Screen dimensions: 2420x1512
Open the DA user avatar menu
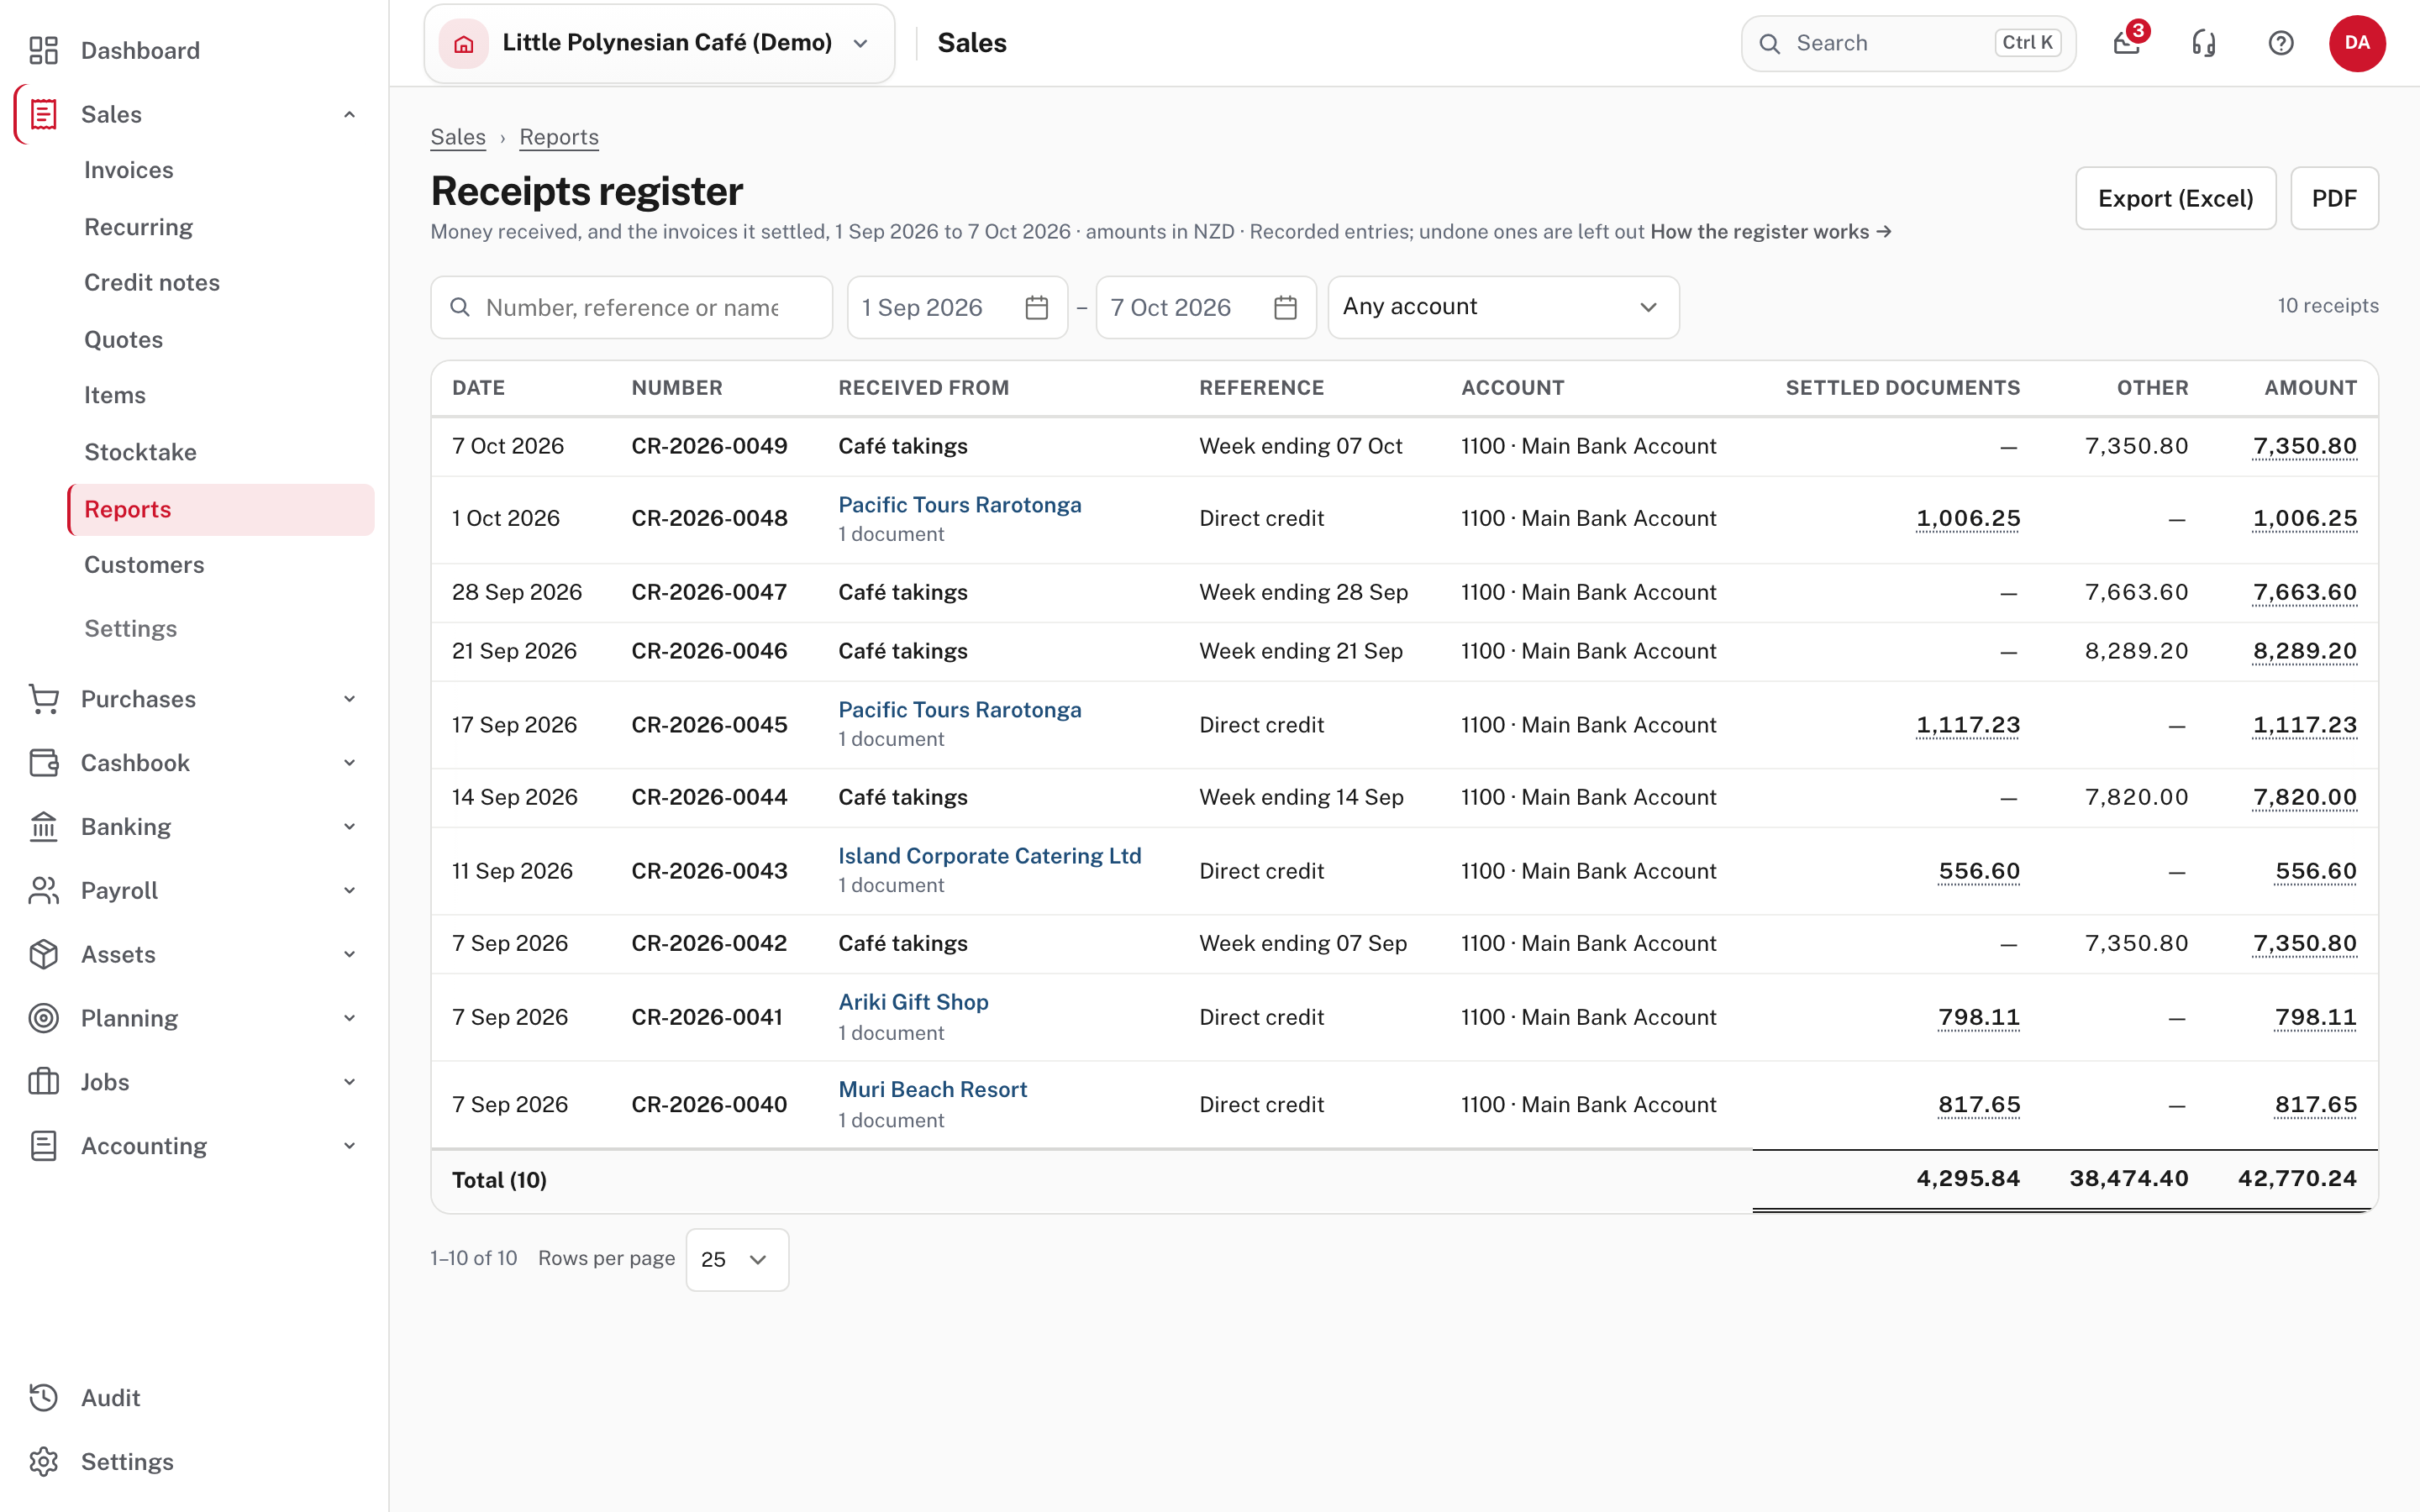click(x=2357, y=43)
